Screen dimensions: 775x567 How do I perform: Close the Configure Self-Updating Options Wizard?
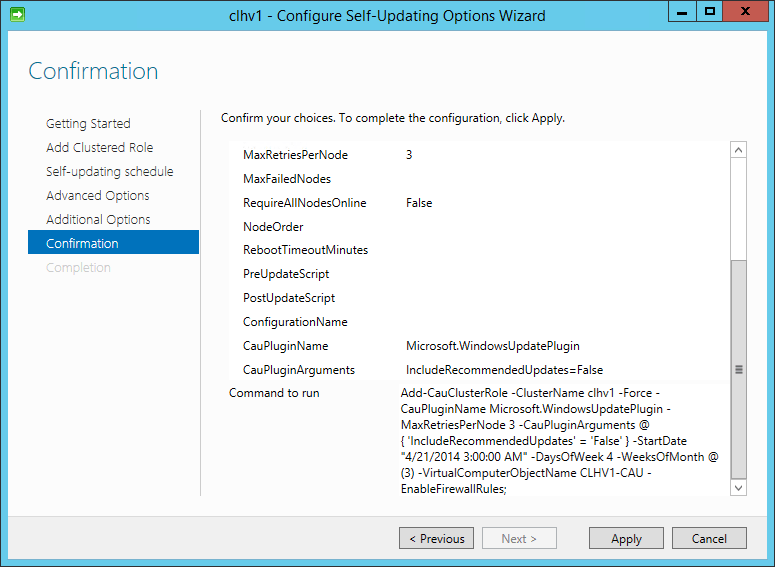(745, 11)
